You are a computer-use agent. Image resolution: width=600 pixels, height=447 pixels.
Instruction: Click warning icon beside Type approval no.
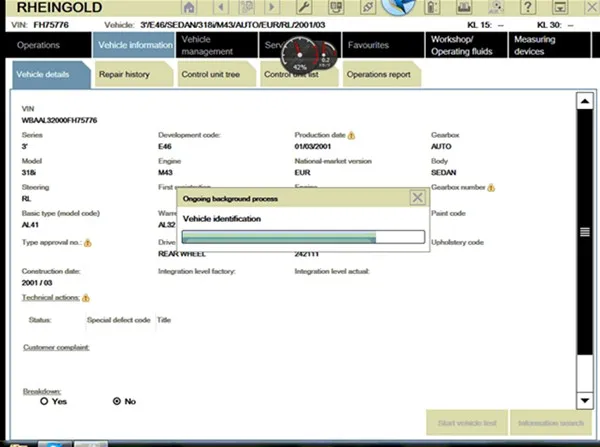88,243
